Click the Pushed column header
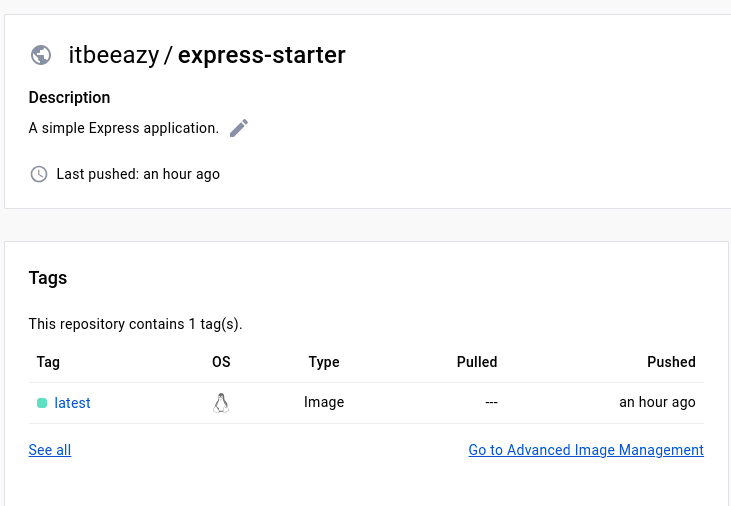The height and width of the screenshot is (506, 731). [x=671, y=362]
